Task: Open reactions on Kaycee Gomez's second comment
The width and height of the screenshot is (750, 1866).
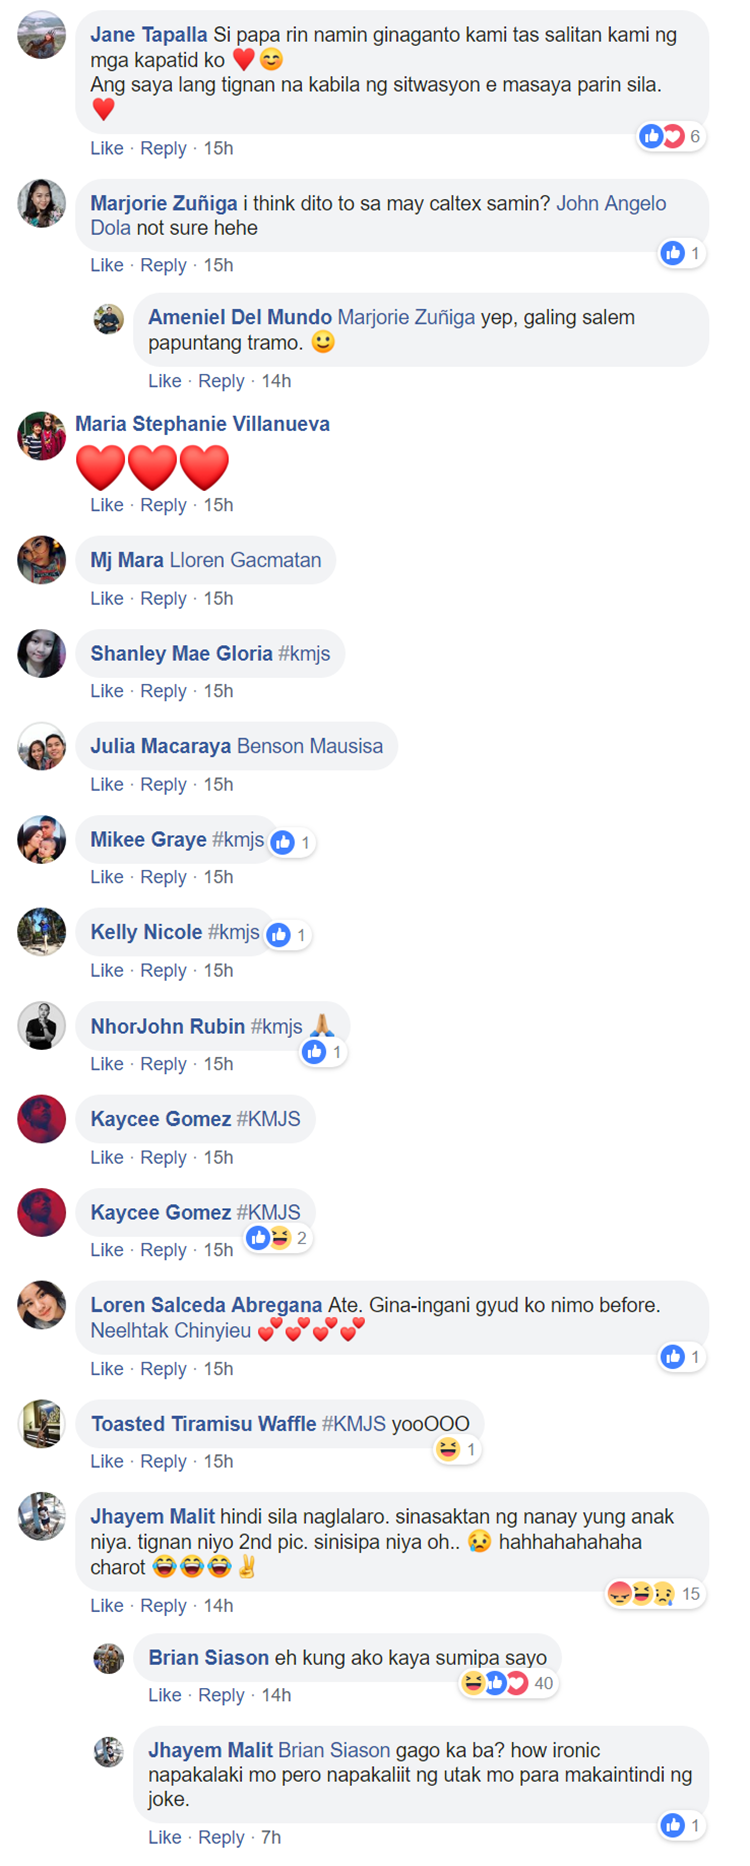Action: tap(277, 1238)
